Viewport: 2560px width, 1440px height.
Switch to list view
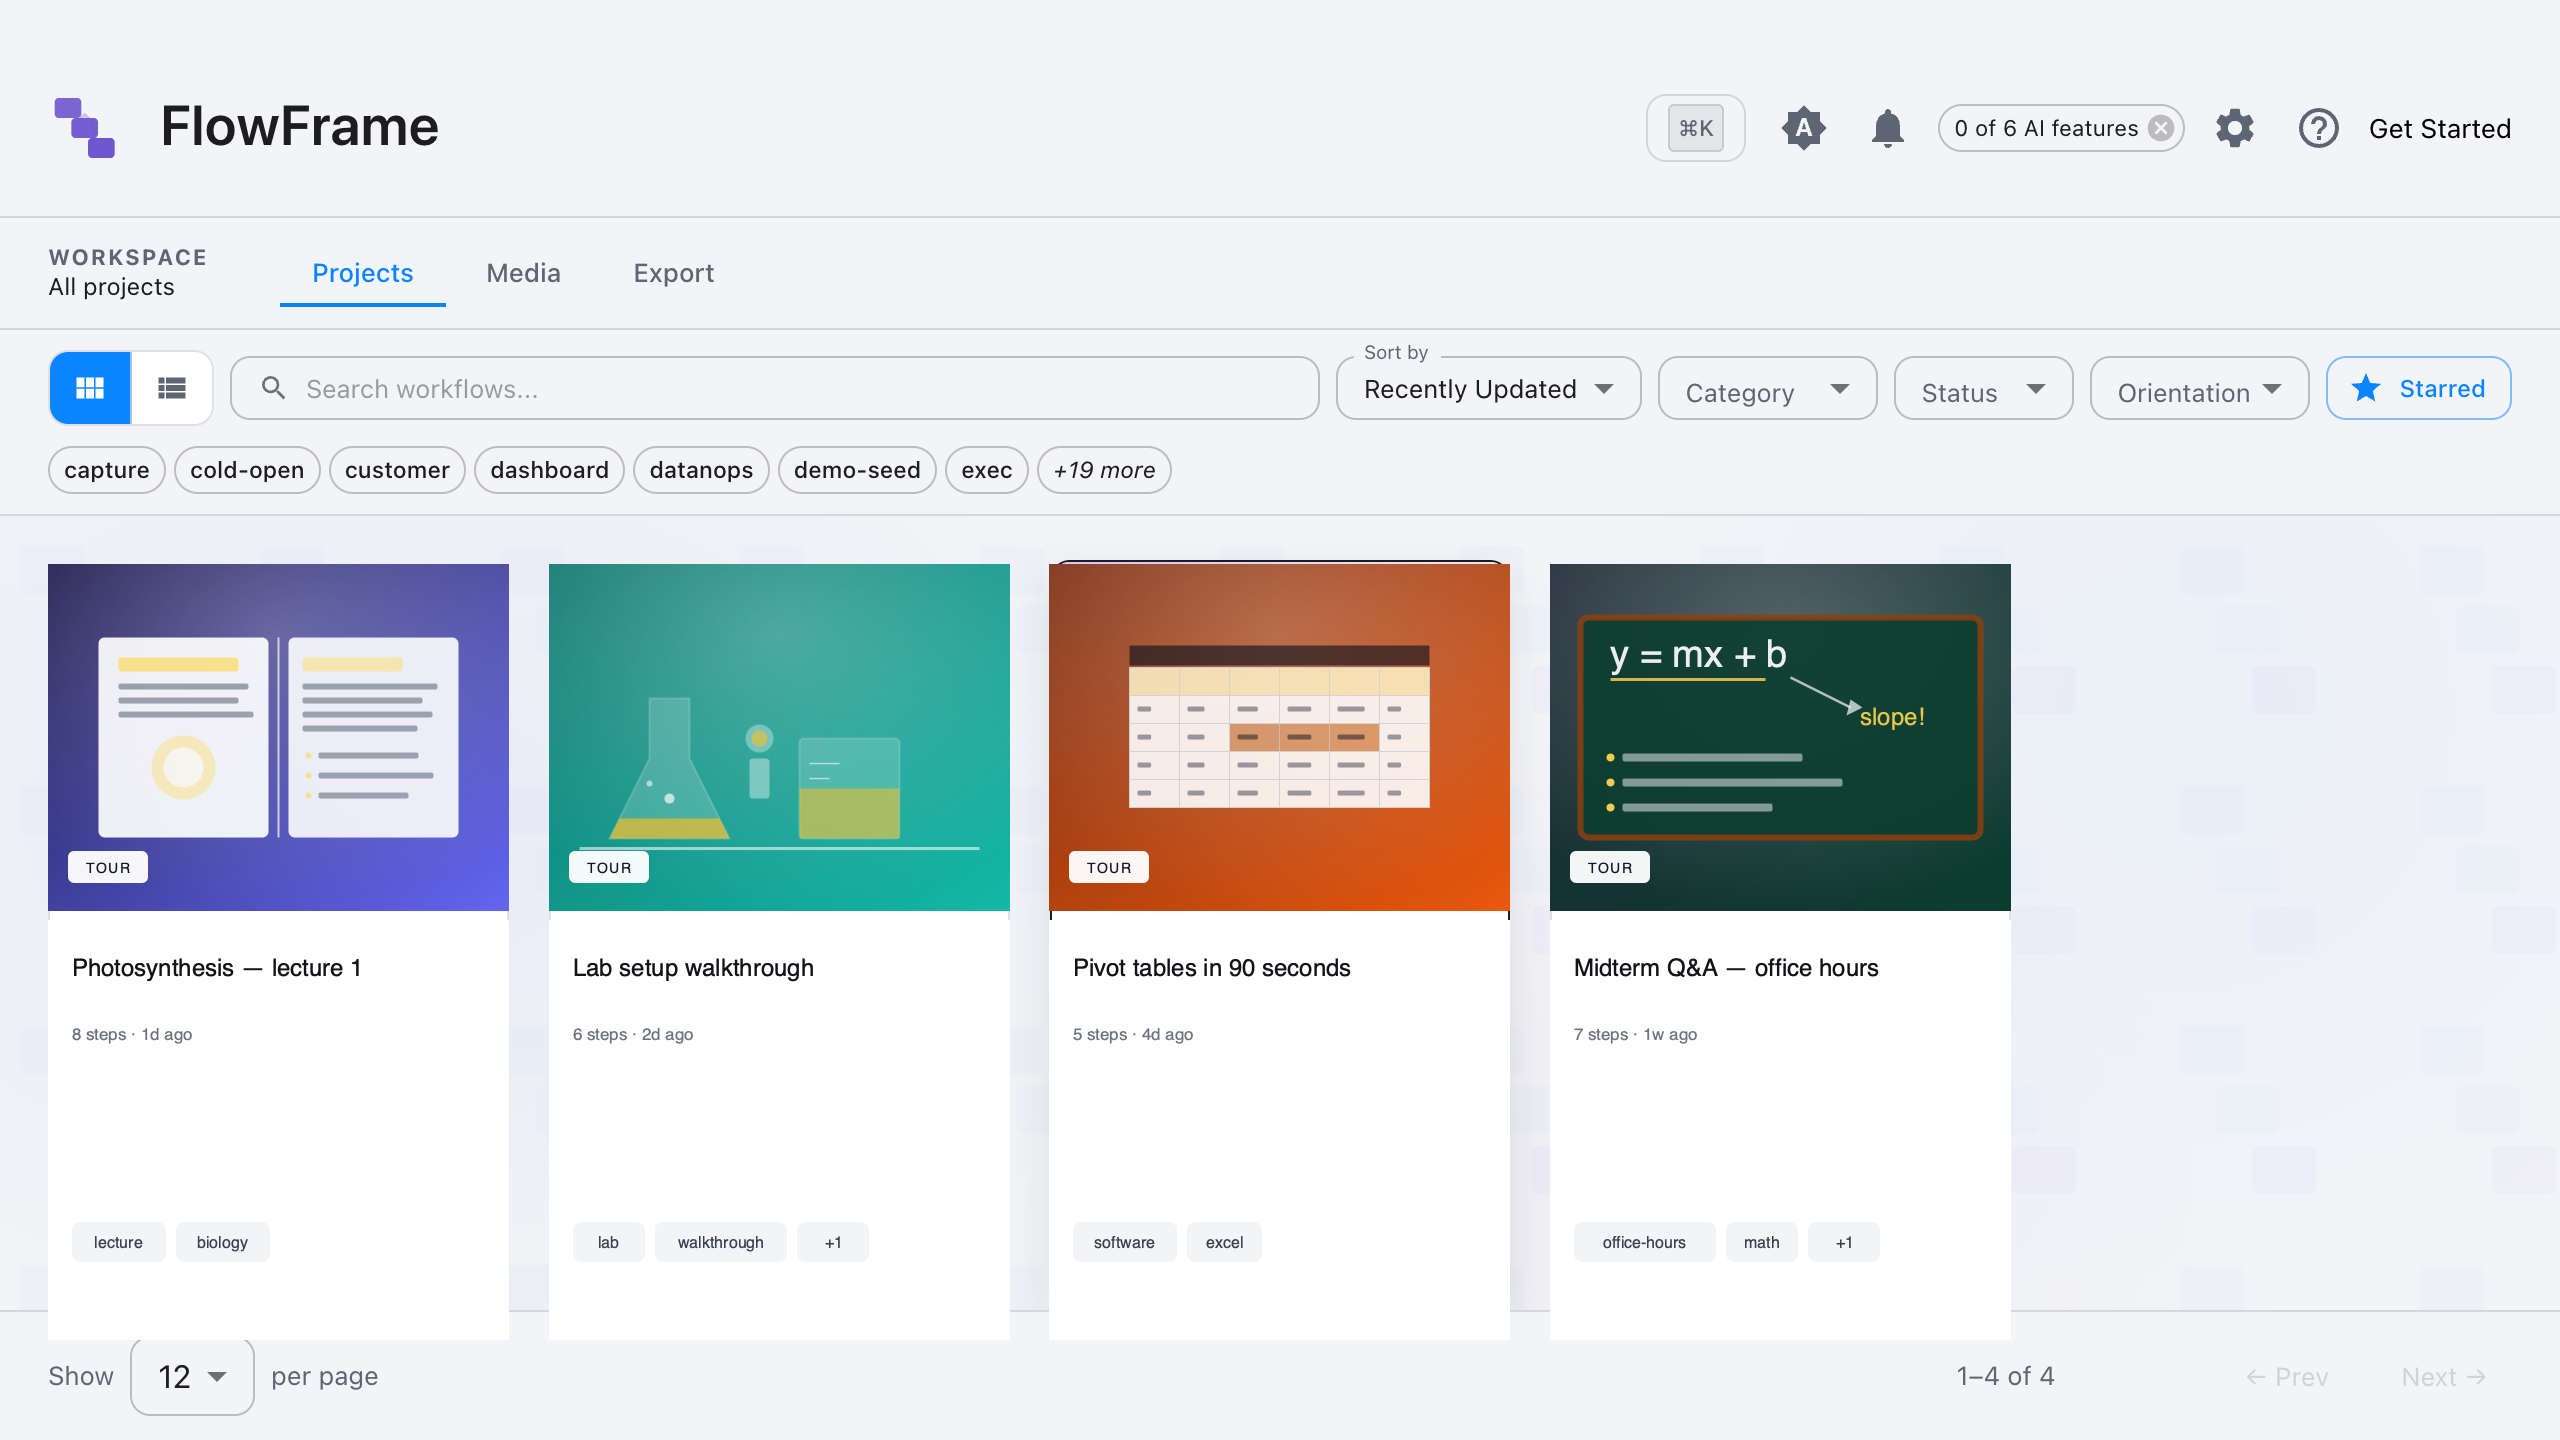[x=172, y=388]
